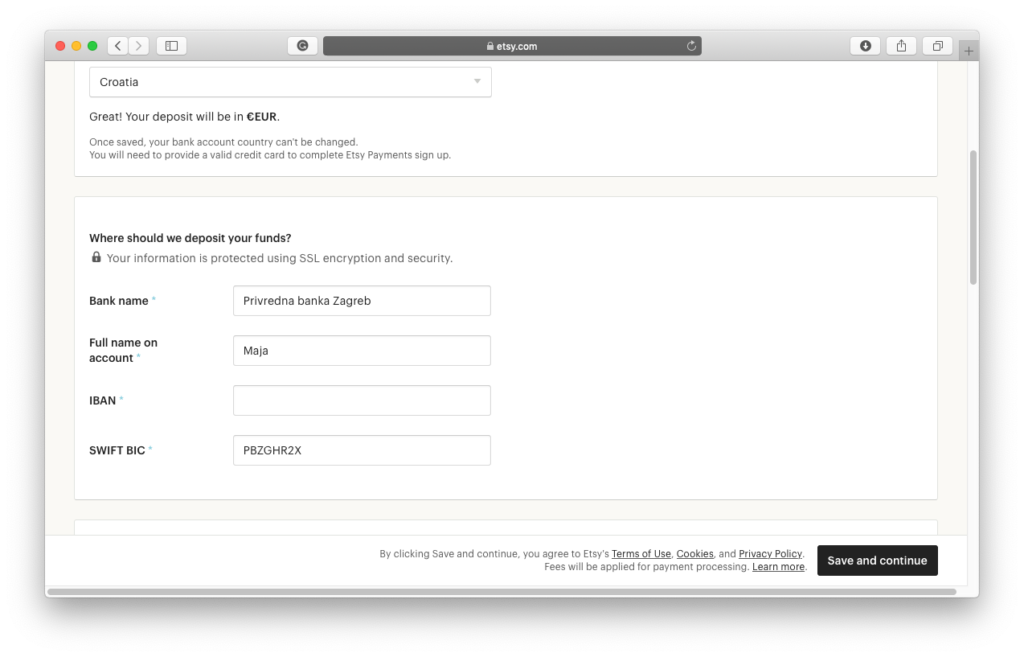Click the Grammarly extension icon in toolbar

click(302, 46)
